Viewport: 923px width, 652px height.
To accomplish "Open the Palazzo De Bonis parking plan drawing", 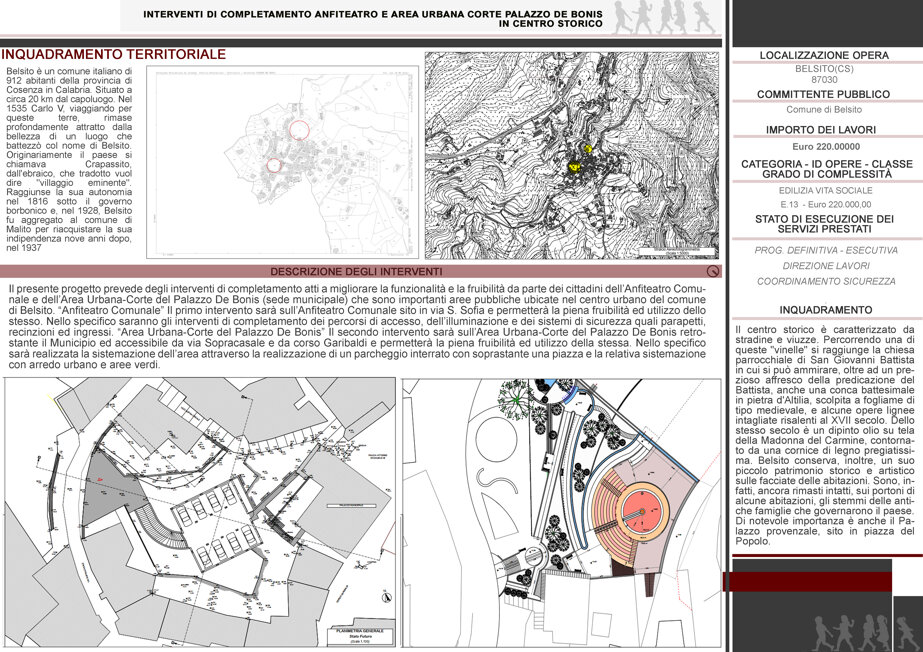I will (x=200, y=513).
